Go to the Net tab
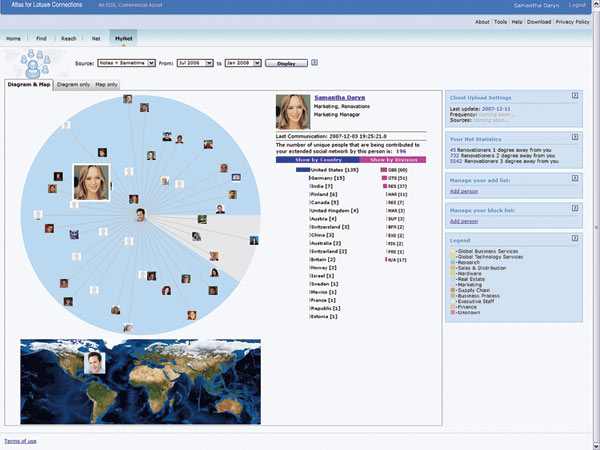600x450 pixels. [96, 39]
